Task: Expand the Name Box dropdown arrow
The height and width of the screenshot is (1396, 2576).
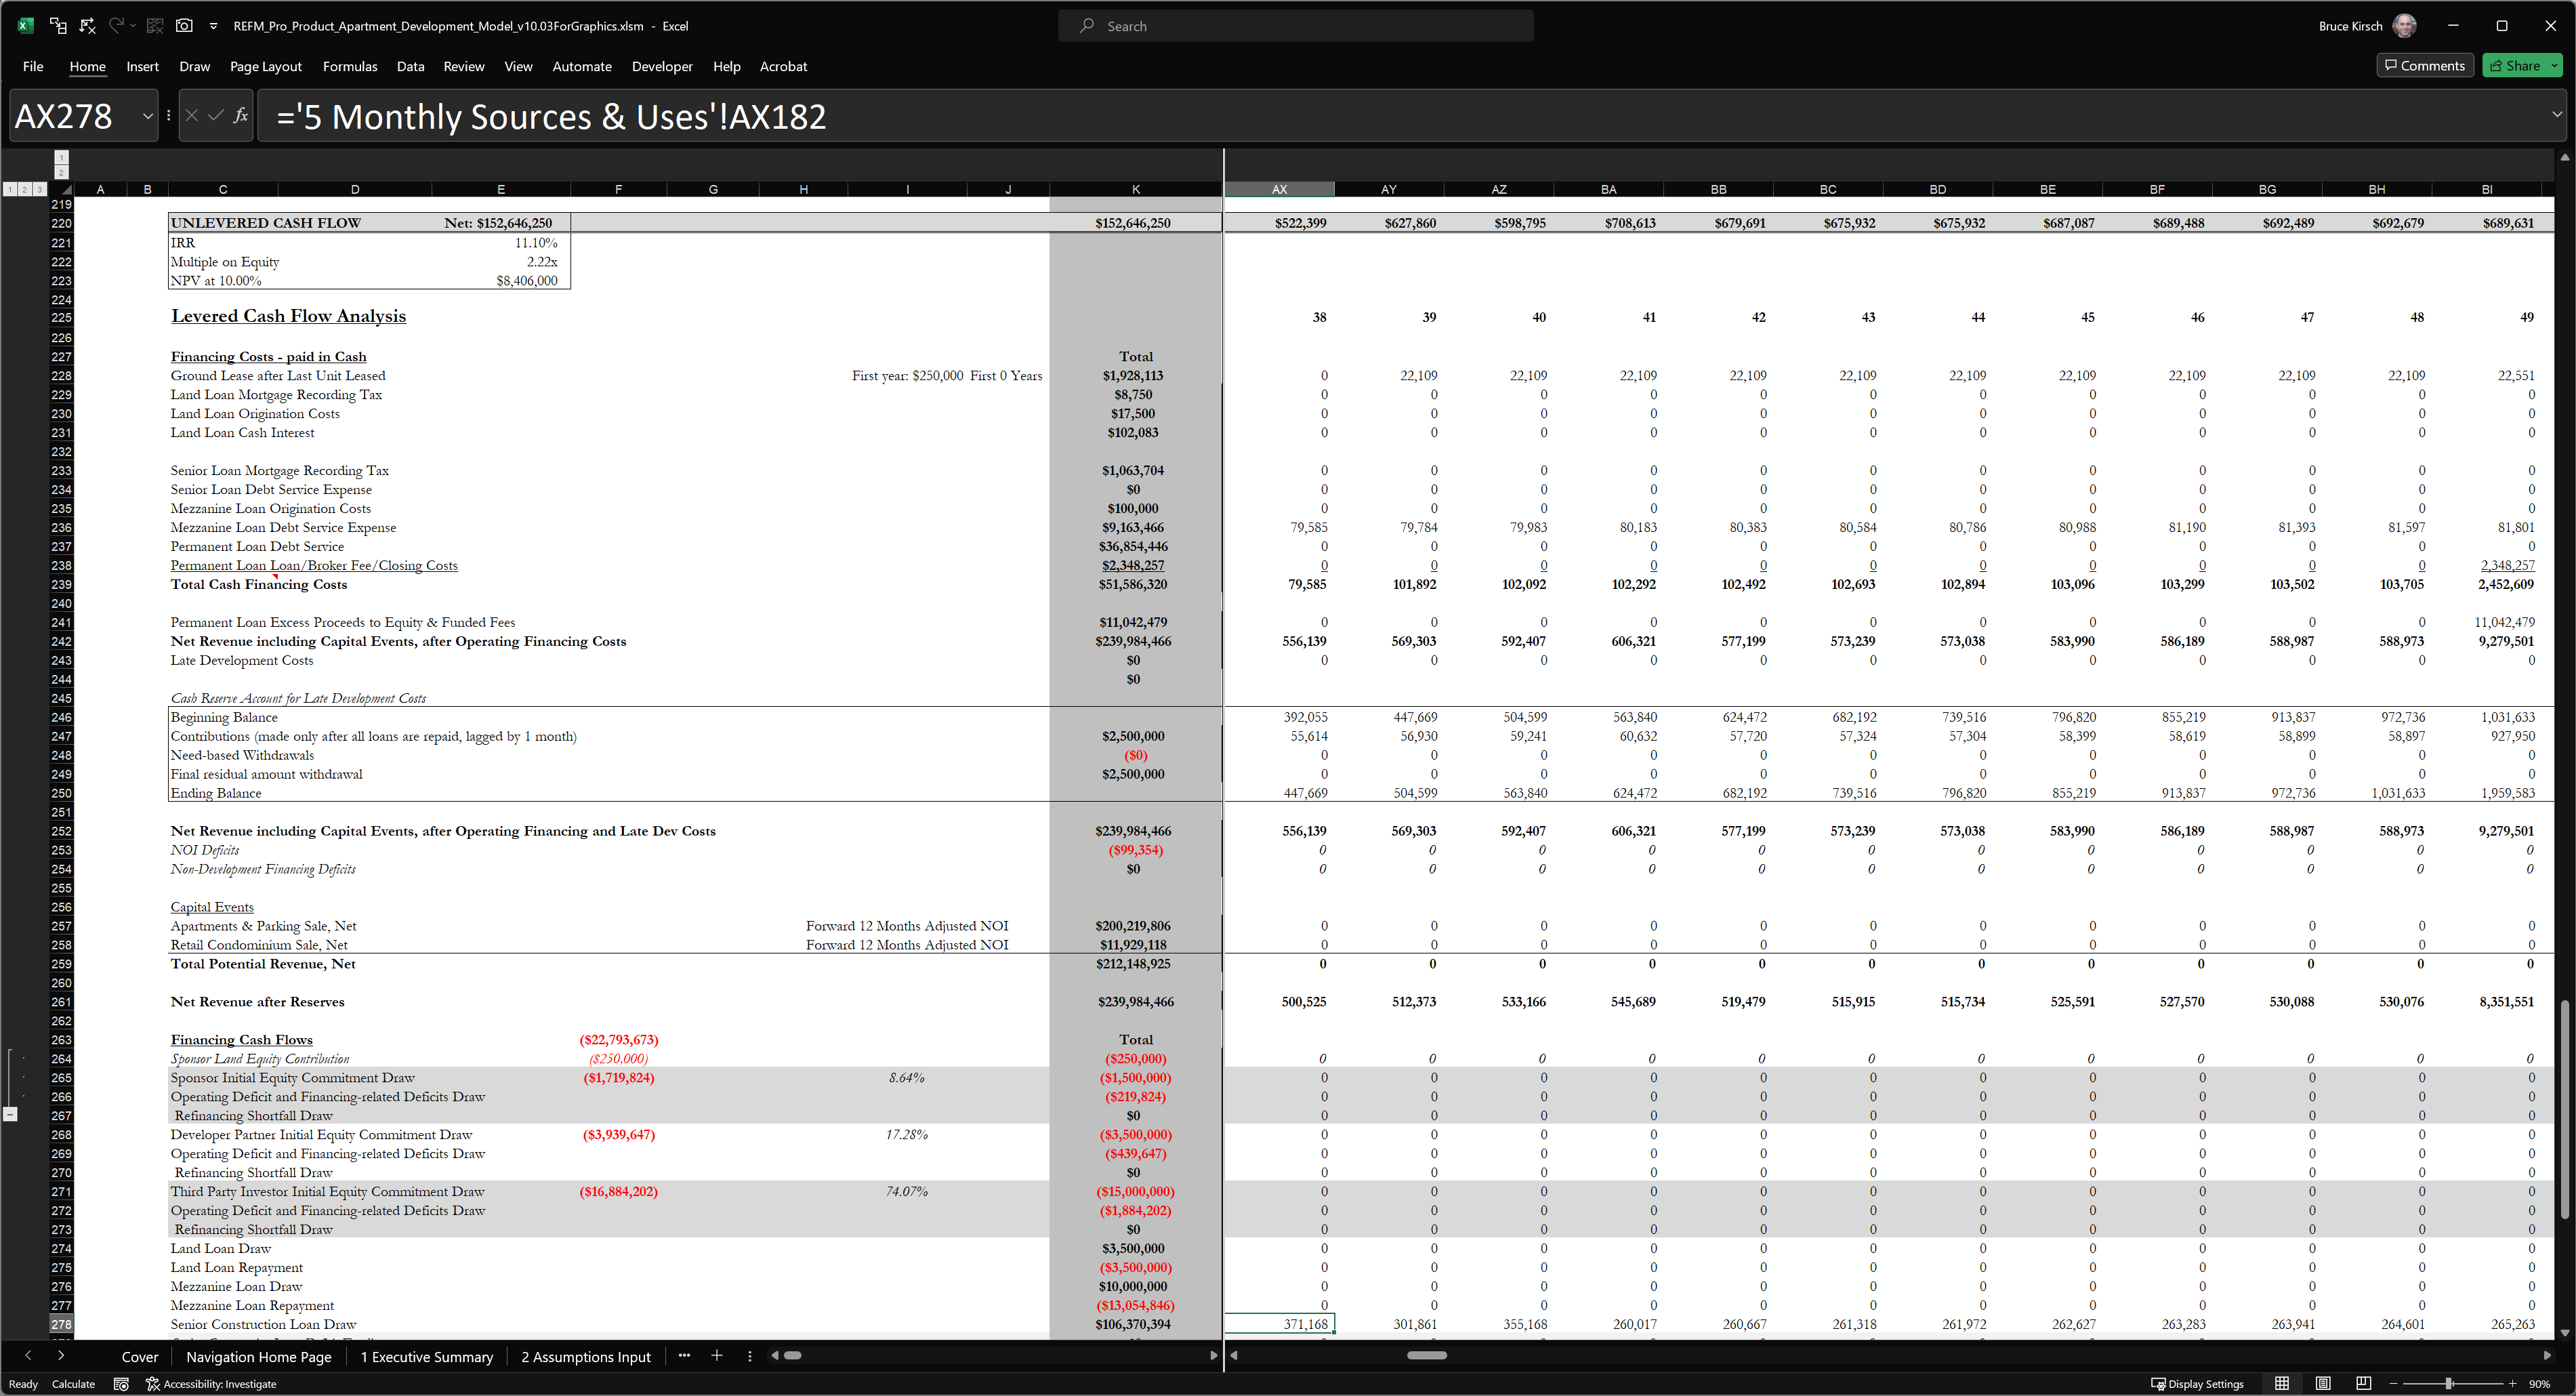Action: (x=147, y=116)
